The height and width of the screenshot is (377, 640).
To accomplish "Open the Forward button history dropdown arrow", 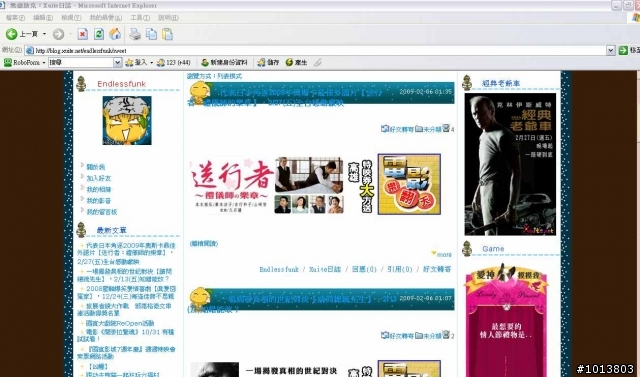I will click(70, 34).
